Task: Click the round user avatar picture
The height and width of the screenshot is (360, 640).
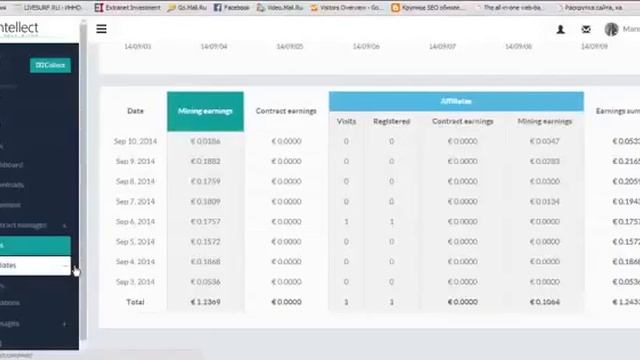Action: pyautogui.click(x=611, y=29)
